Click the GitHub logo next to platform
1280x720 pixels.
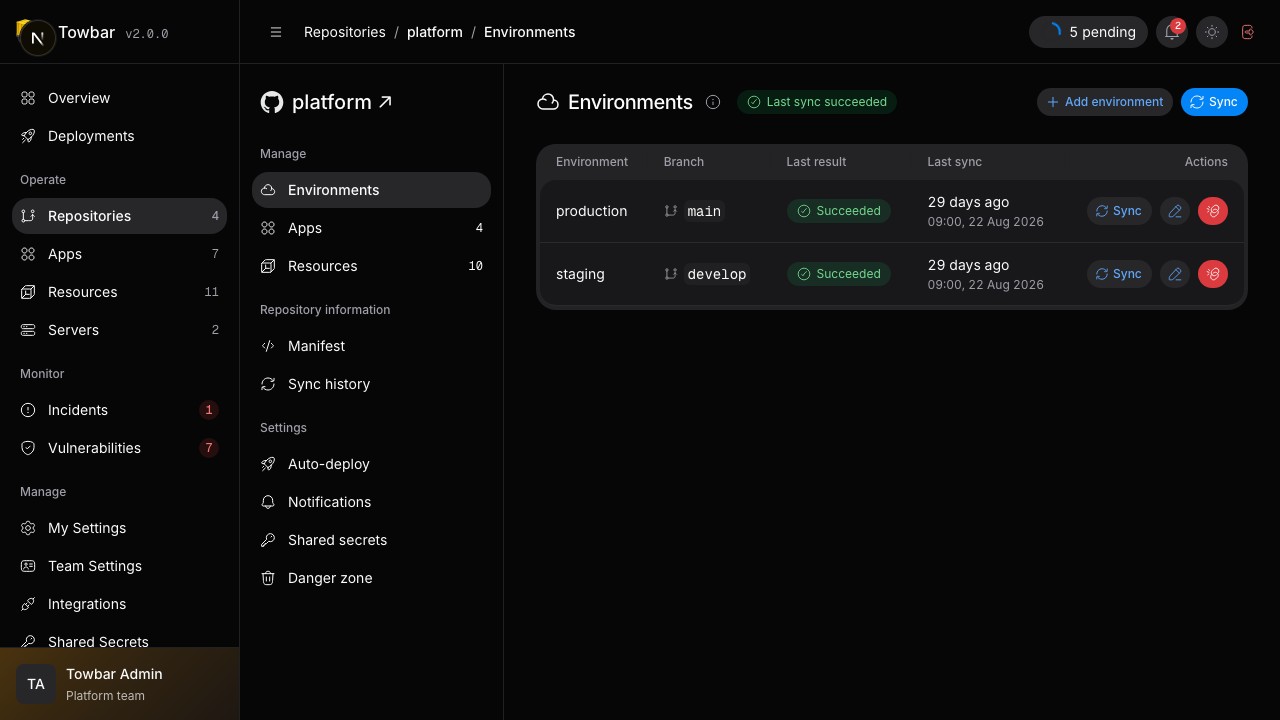(272, 102)
